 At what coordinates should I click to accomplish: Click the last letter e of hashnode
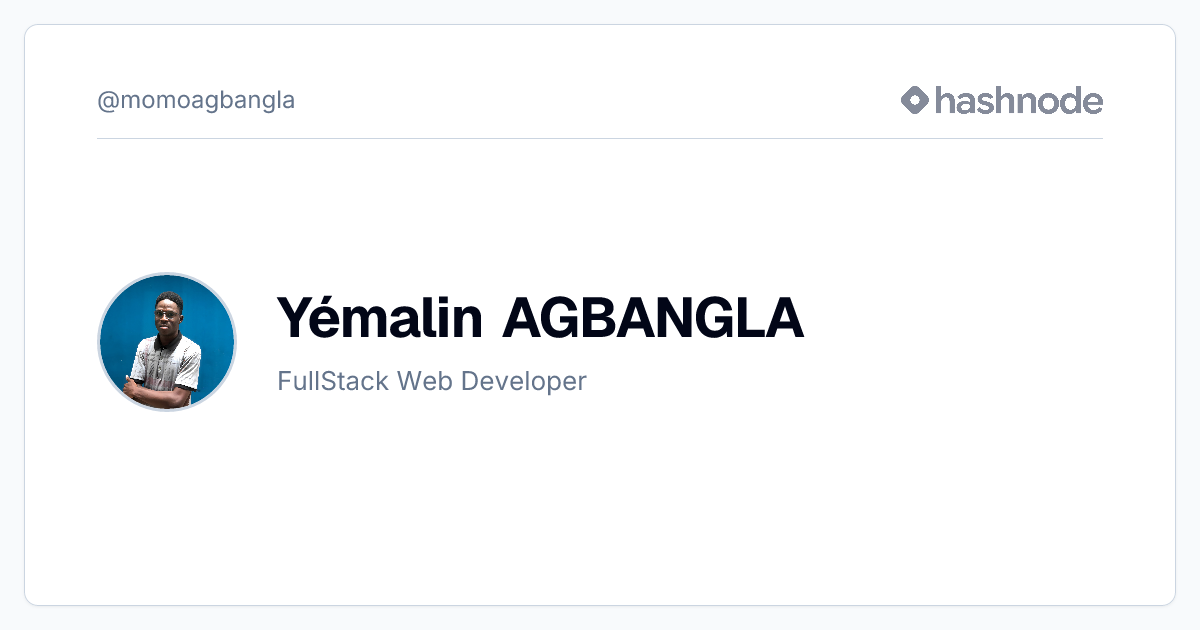[1092, 103]
